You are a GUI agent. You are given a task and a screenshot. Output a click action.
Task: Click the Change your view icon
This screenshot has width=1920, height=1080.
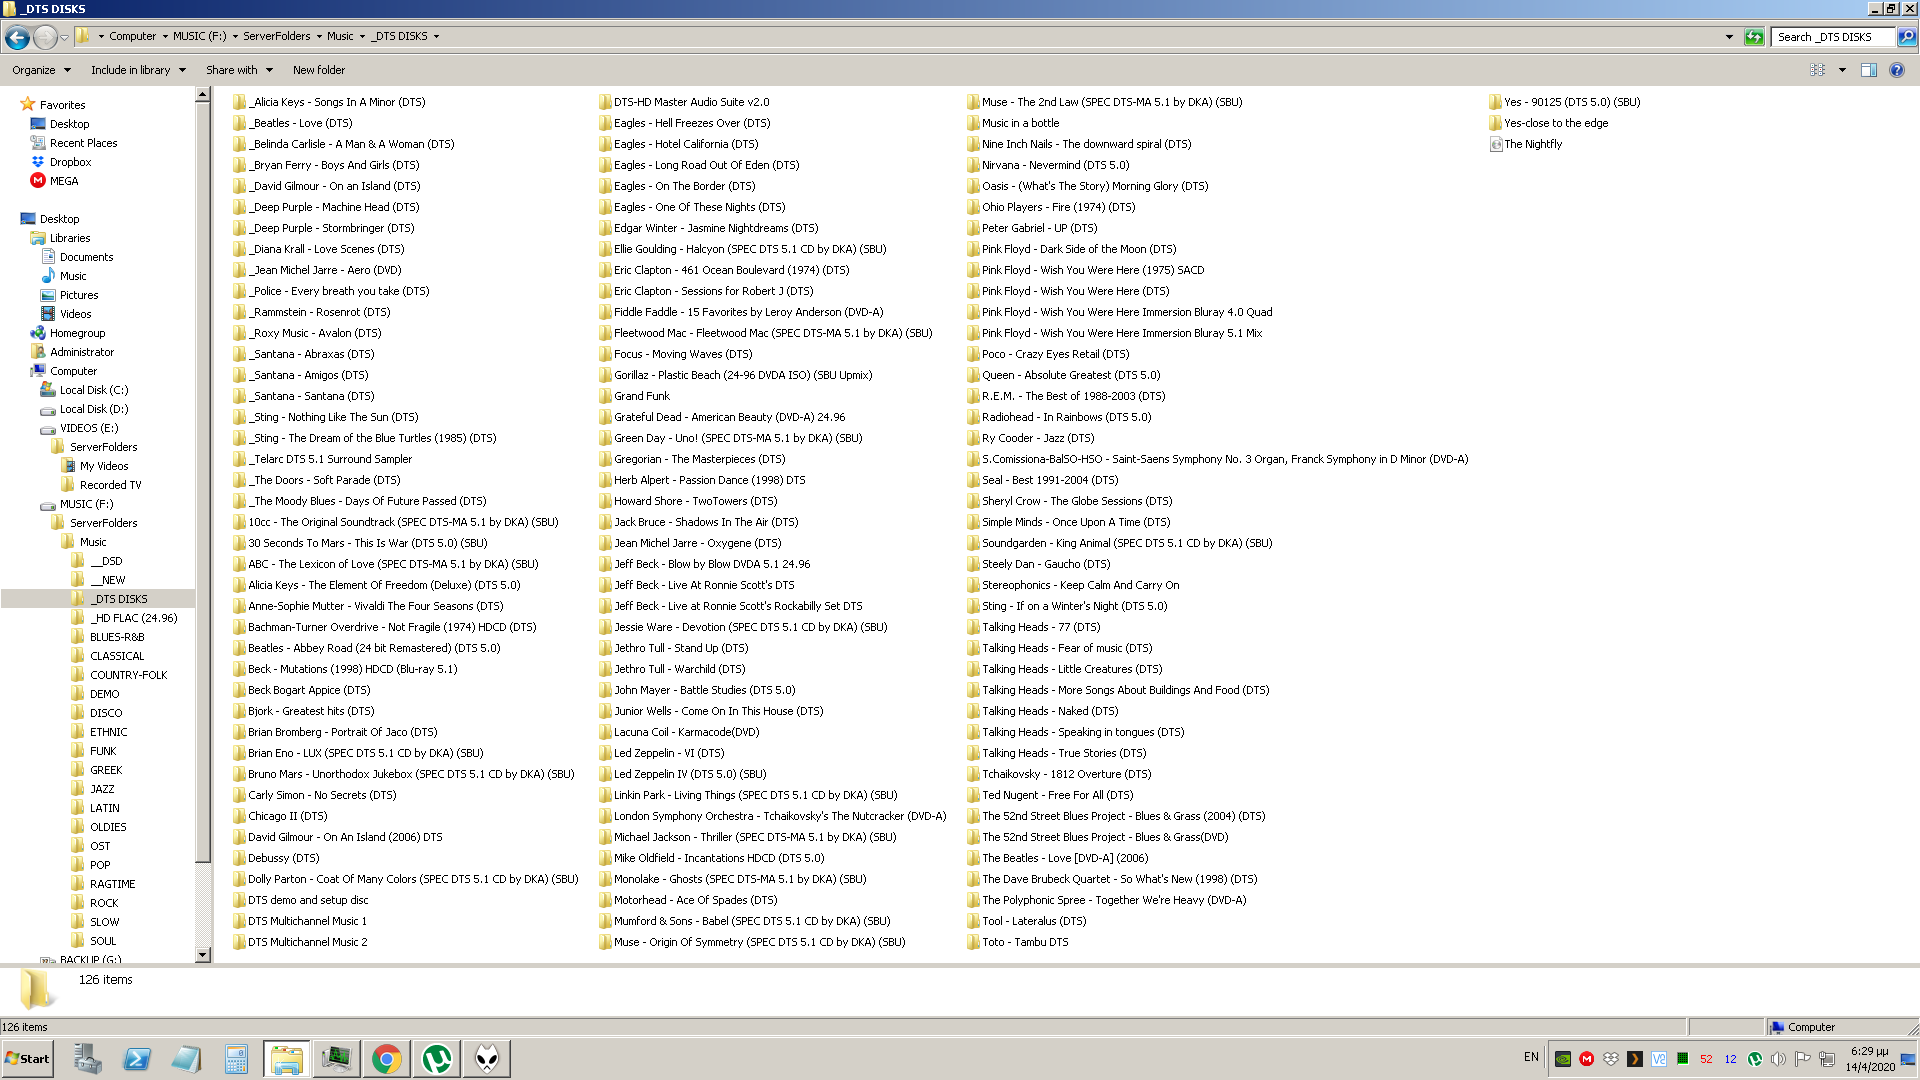[1817, 70]
